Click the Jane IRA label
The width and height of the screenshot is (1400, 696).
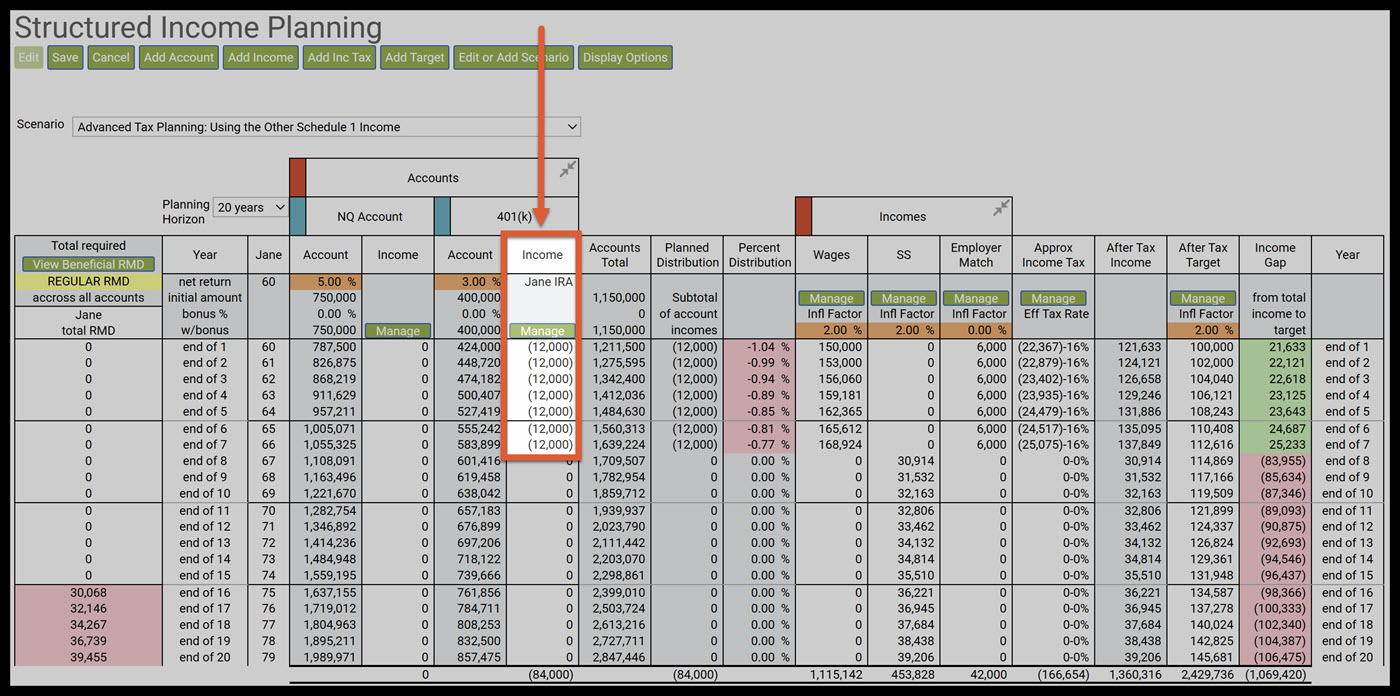pyautogui.click(x=548, y=282)
